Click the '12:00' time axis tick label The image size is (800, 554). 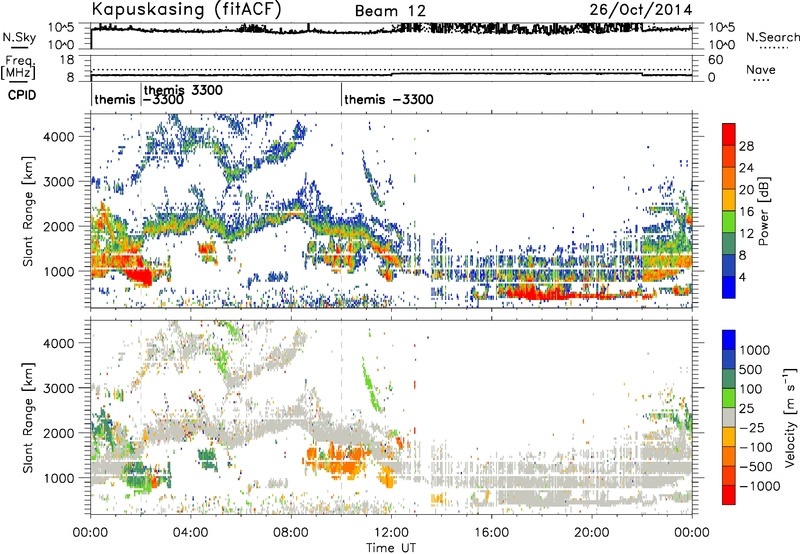tap(391, 533)
